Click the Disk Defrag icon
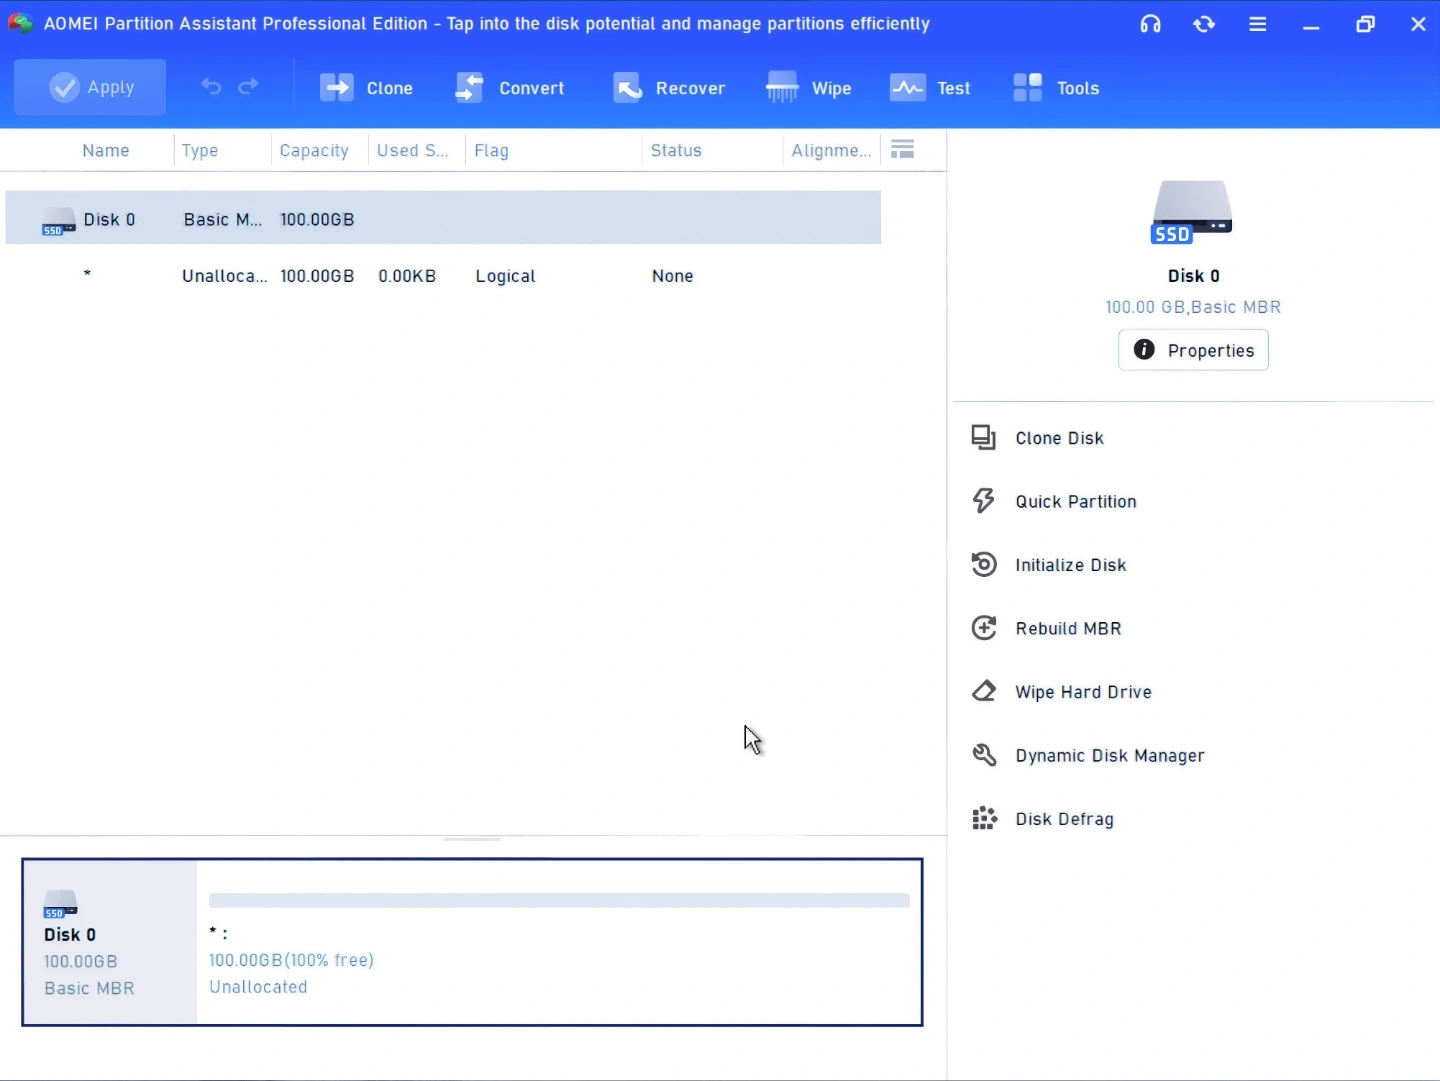The height and width of the screenshot is (1081, 1440). 984,819
